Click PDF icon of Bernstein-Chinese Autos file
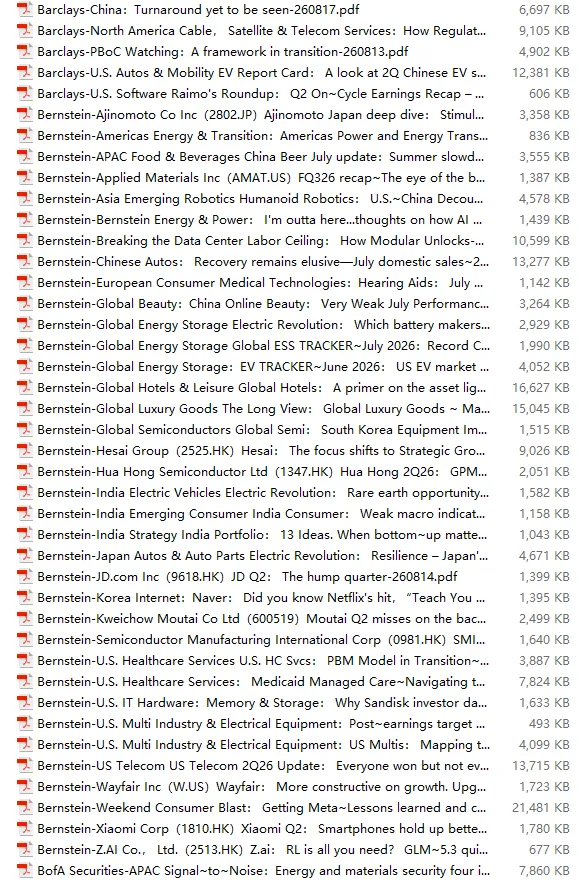 pyautogui.click(x=25, y=262)
